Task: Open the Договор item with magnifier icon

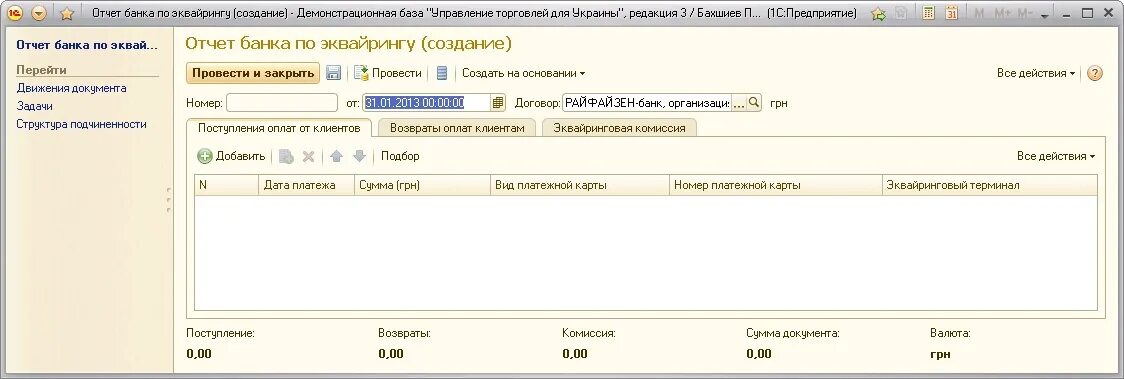Action: tap(753, 103)
